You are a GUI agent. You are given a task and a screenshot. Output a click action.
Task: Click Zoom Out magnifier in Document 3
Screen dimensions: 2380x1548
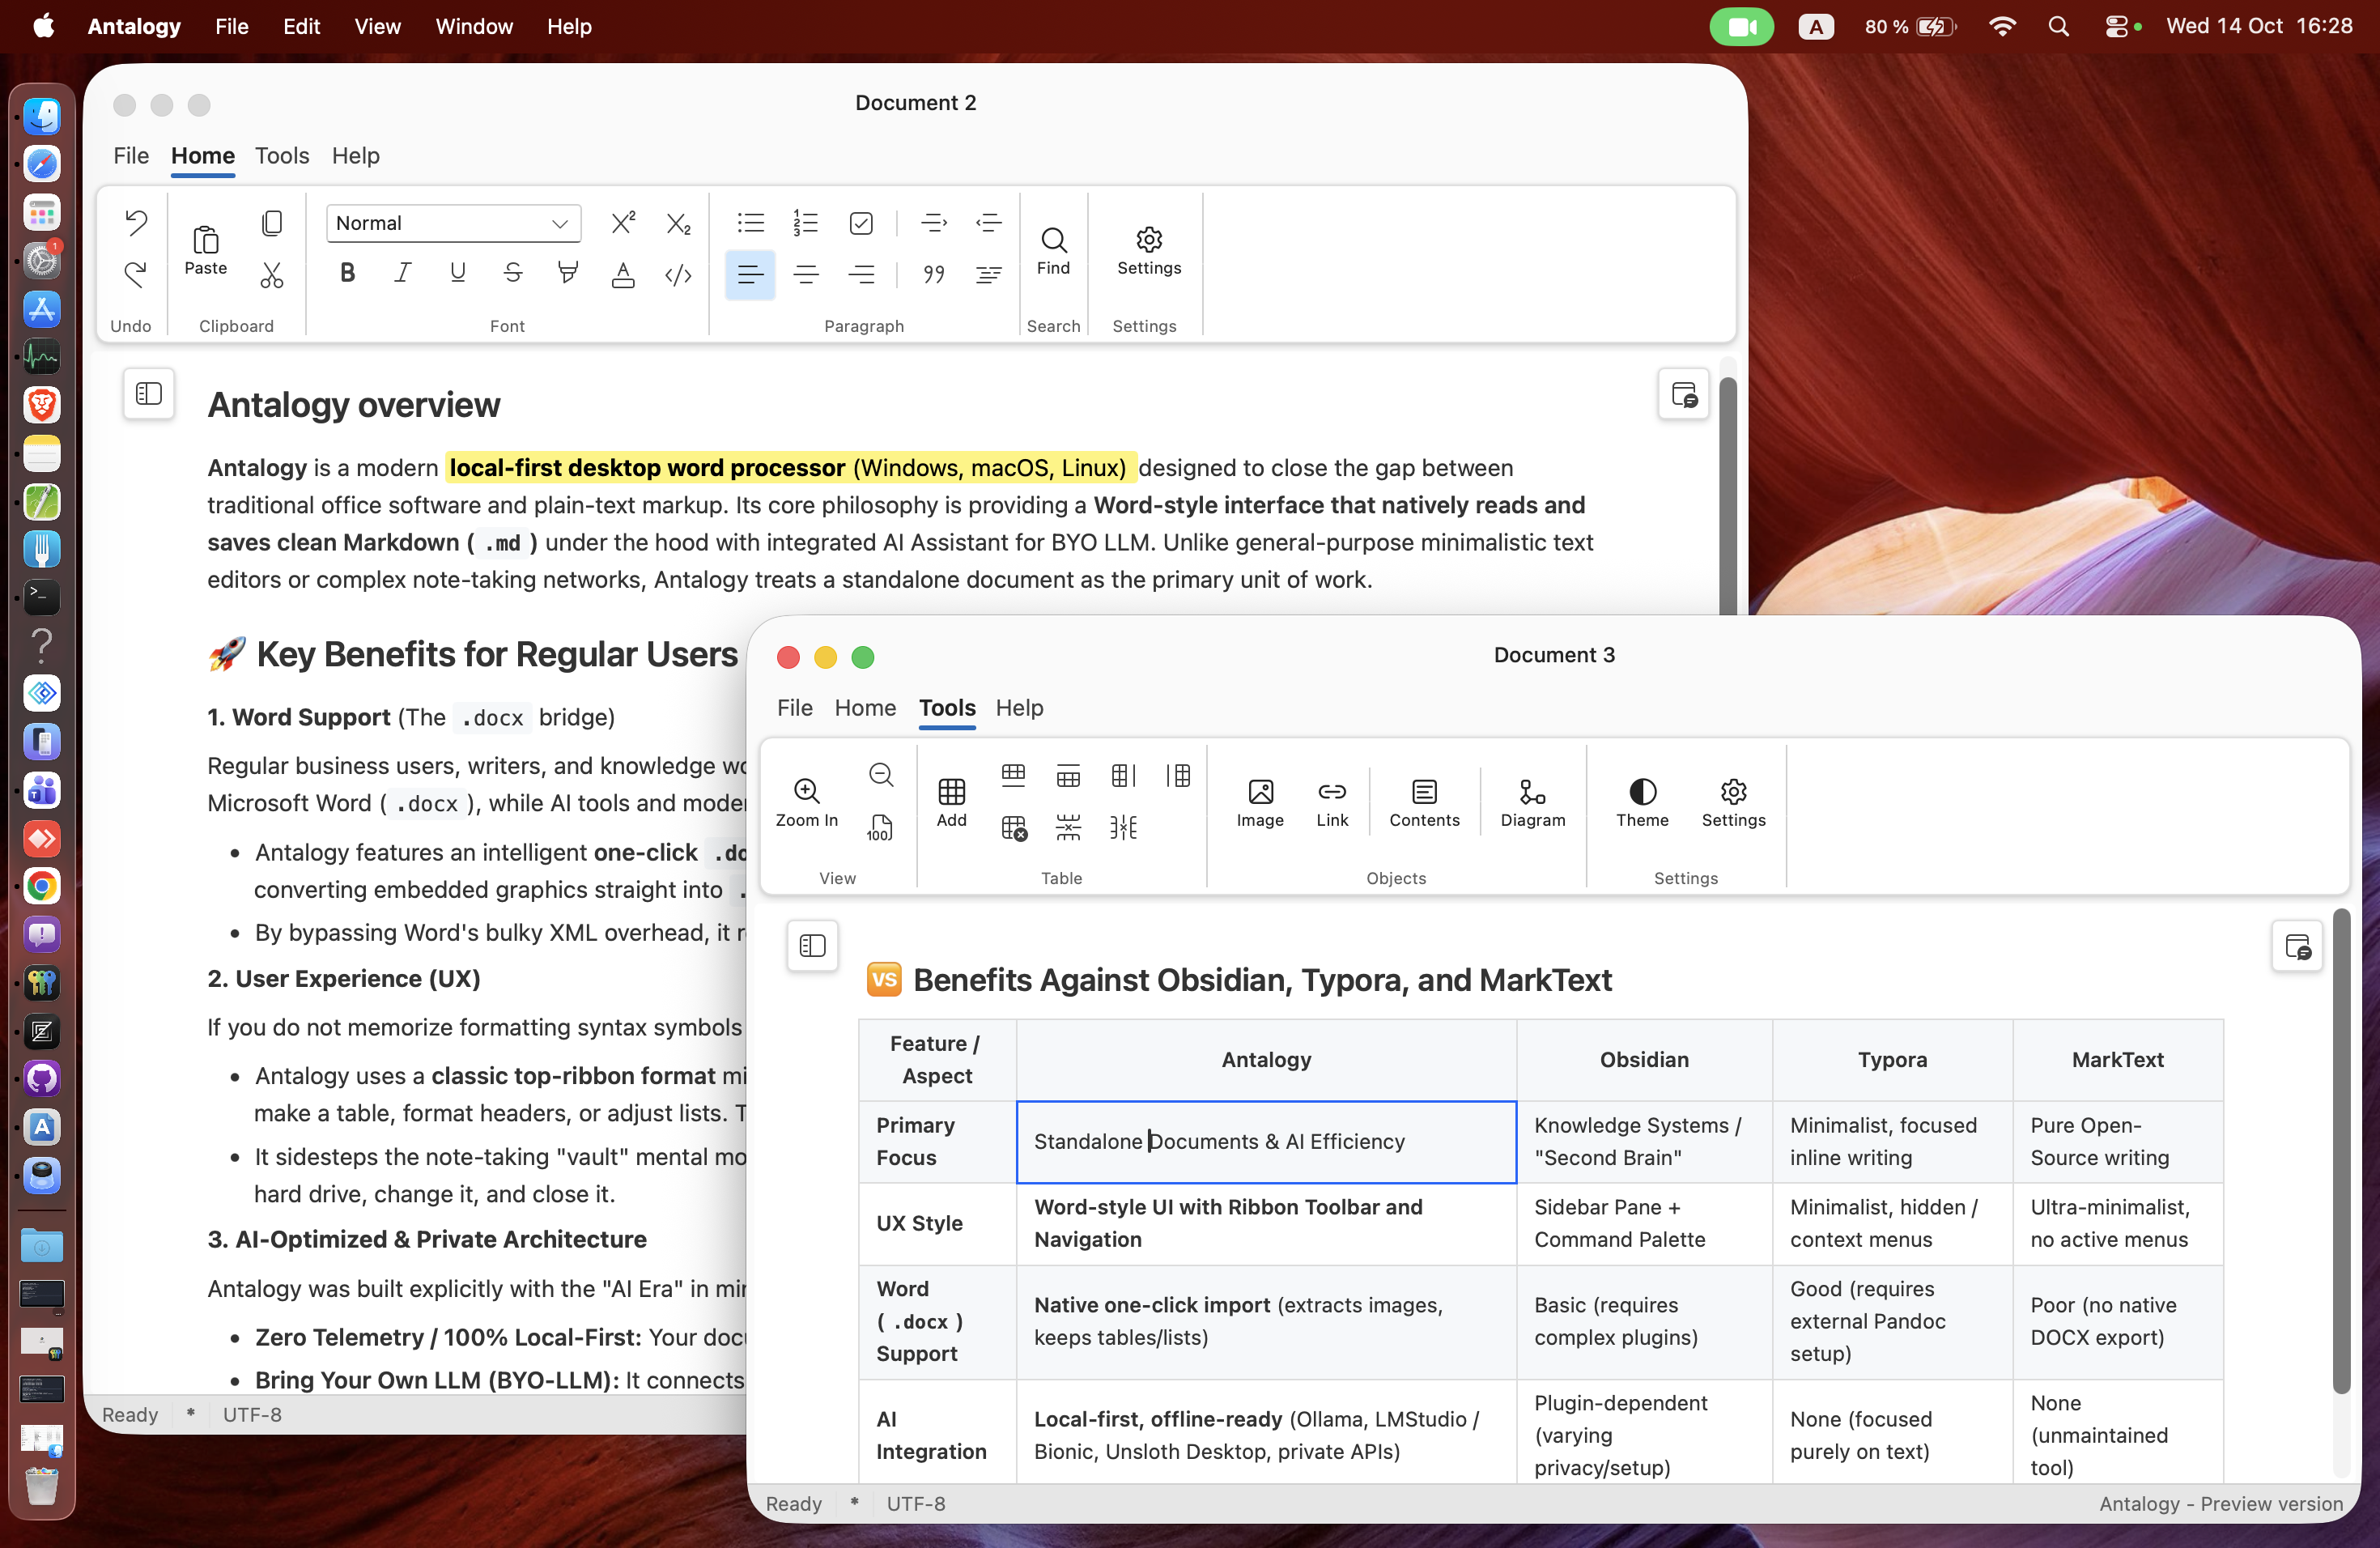pos(881,774)
